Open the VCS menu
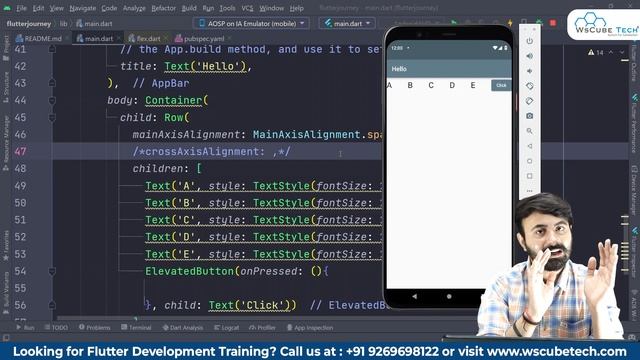Screen dimensions: 640x360 (247, 8)
